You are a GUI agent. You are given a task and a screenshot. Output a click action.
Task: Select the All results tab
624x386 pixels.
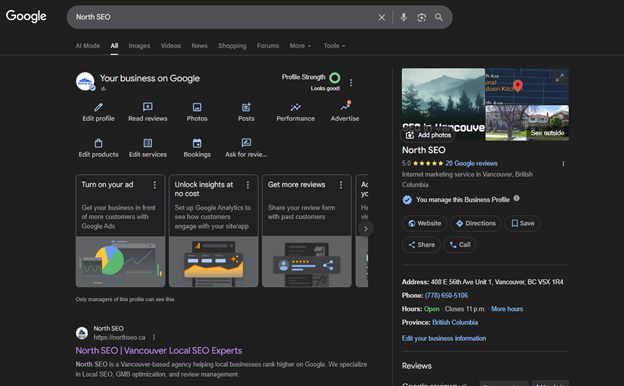tap(114, 46)
